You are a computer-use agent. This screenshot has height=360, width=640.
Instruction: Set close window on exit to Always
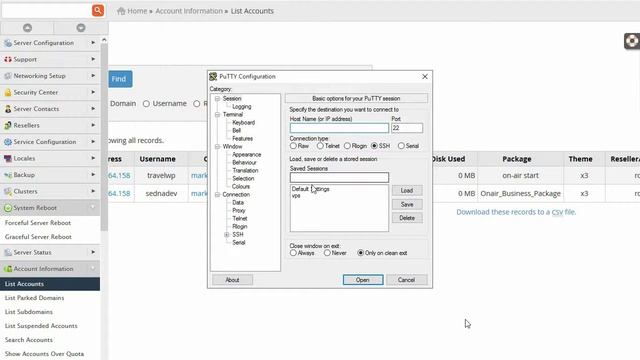[293, 253]
